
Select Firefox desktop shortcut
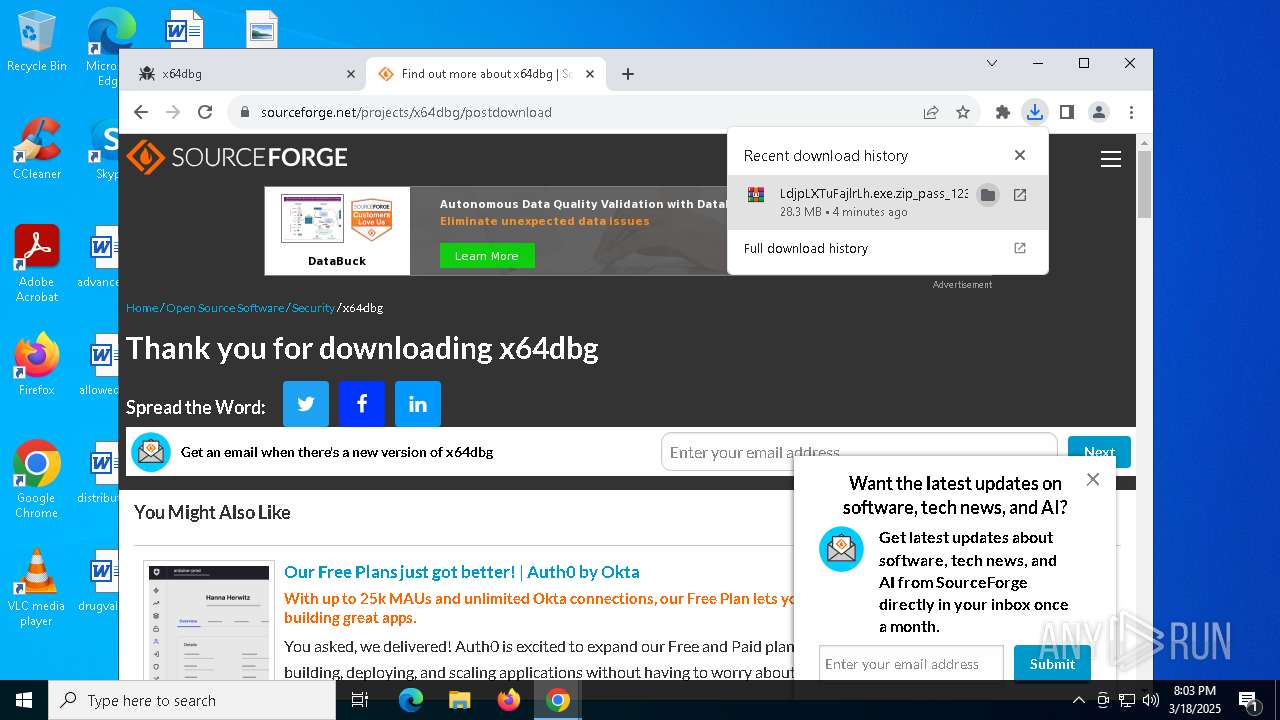(37, 364)
